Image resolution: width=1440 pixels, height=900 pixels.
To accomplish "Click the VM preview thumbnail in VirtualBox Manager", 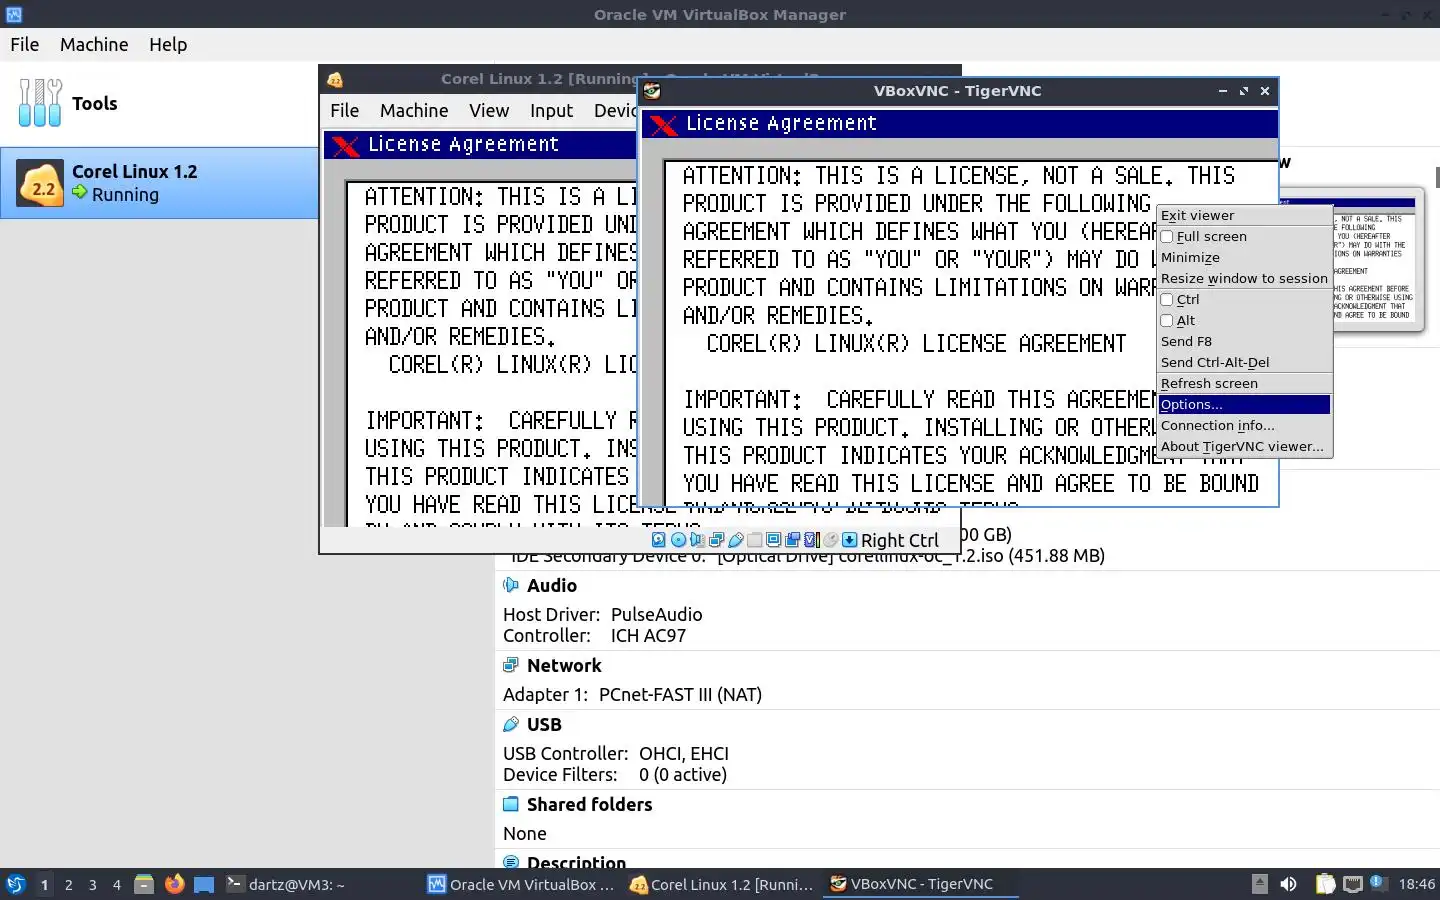I will point(1377,260).
